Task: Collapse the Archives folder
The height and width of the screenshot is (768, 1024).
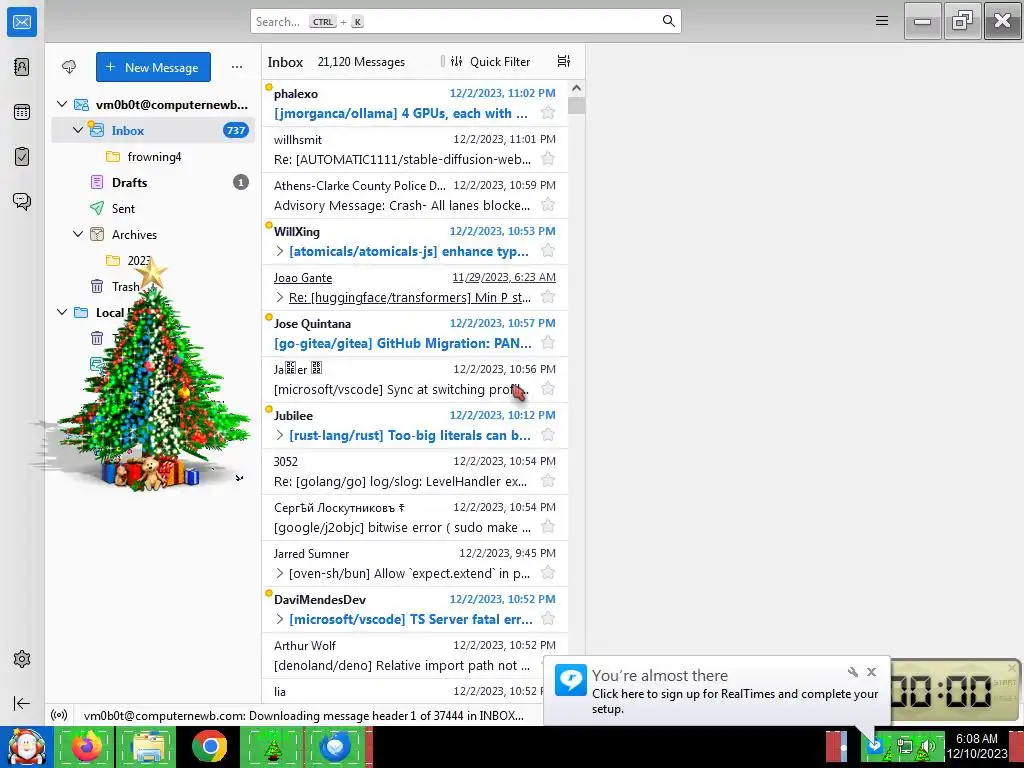Action: click(x=78, y=234)
